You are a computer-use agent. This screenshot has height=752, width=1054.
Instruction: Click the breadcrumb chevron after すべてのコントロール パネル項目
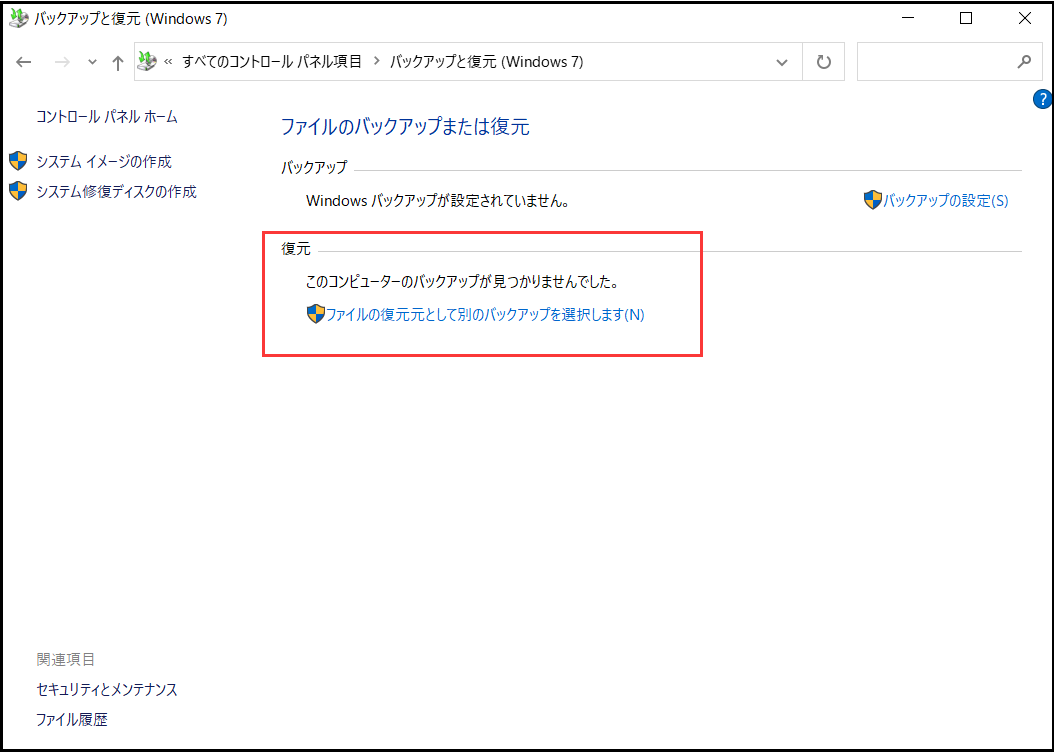click(376, 61)
